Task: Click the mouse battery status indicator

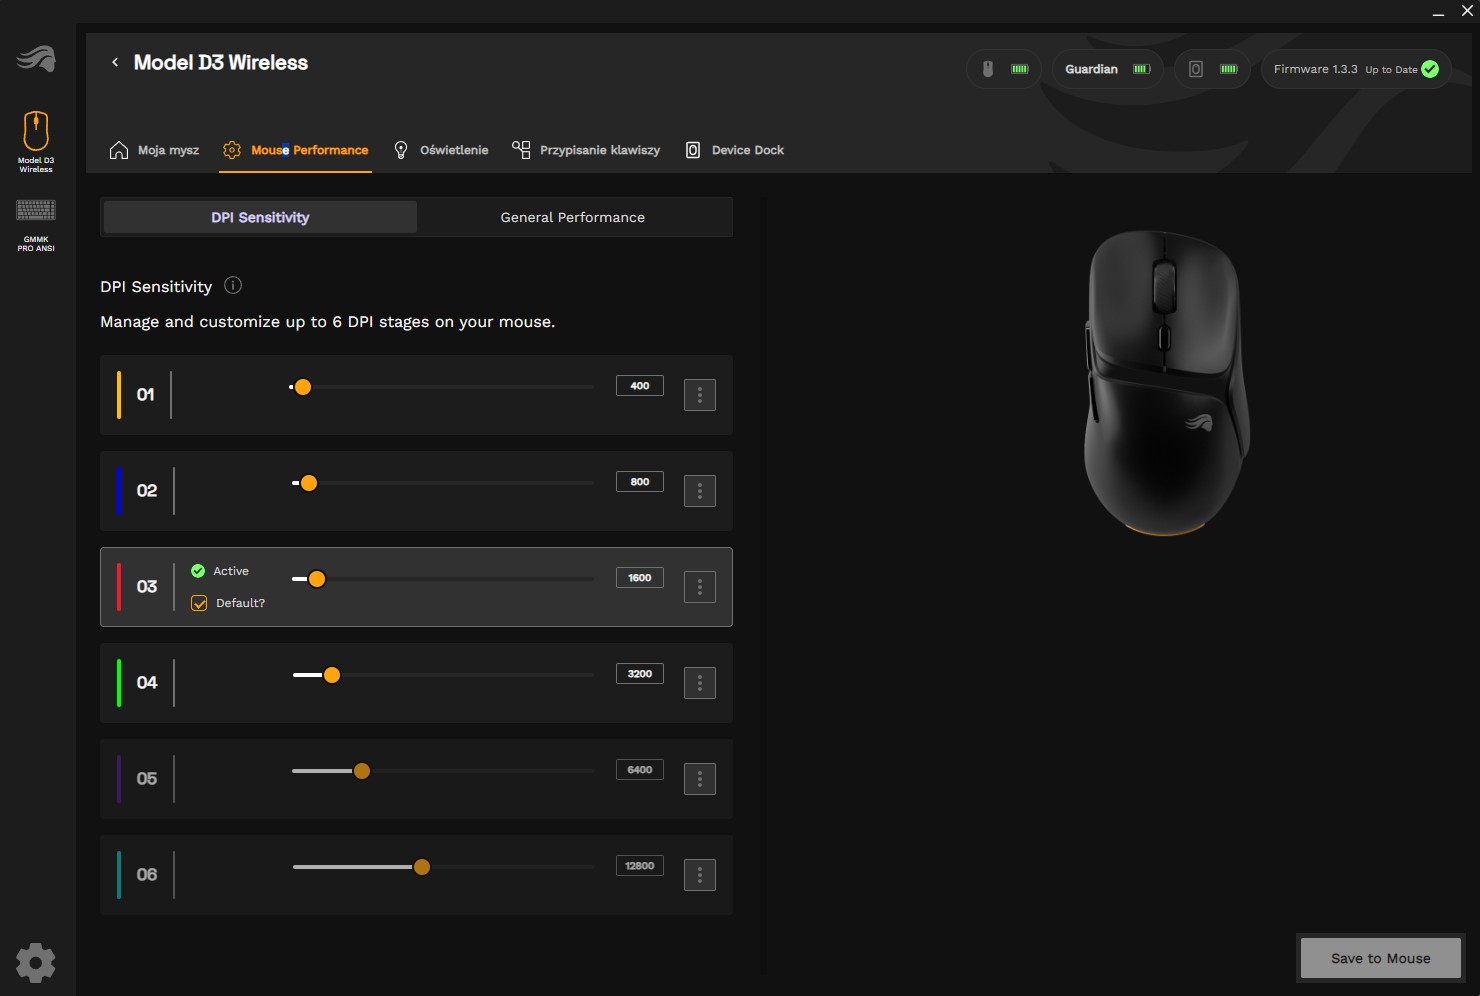Action: [x=1004, y=69]
